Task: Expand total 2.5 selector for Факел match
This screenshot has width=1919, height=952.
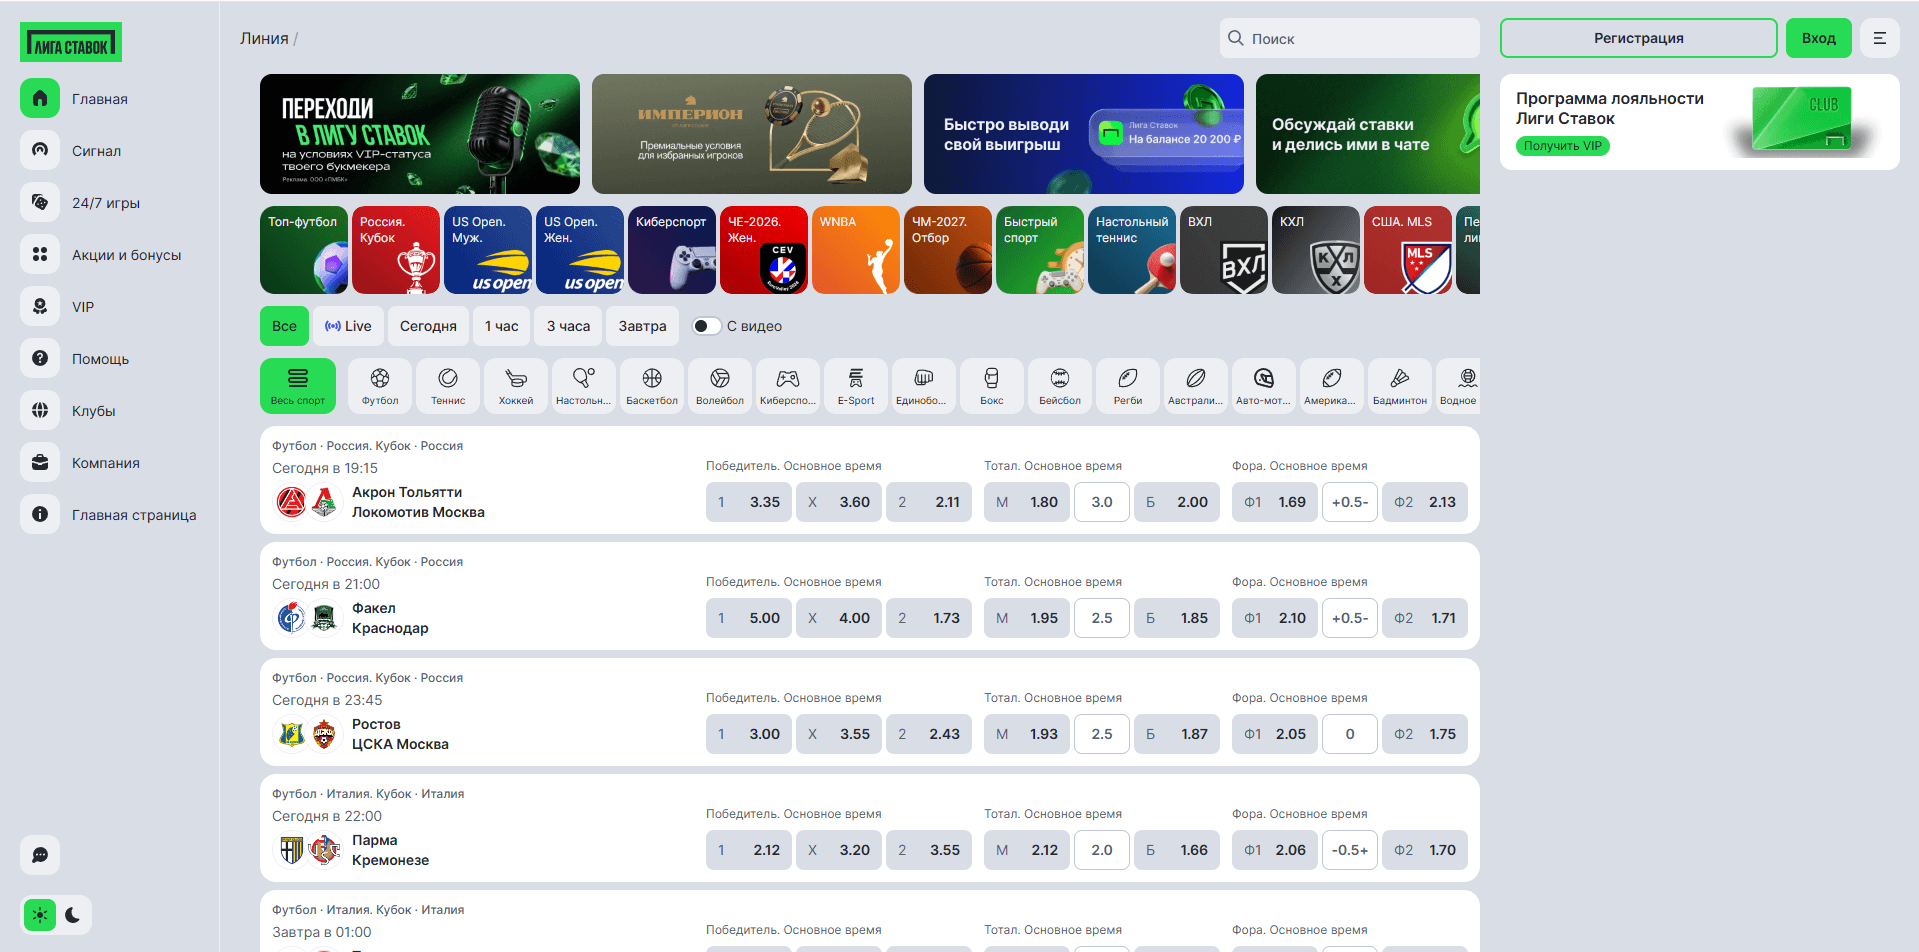Action: click(1102, 618)
